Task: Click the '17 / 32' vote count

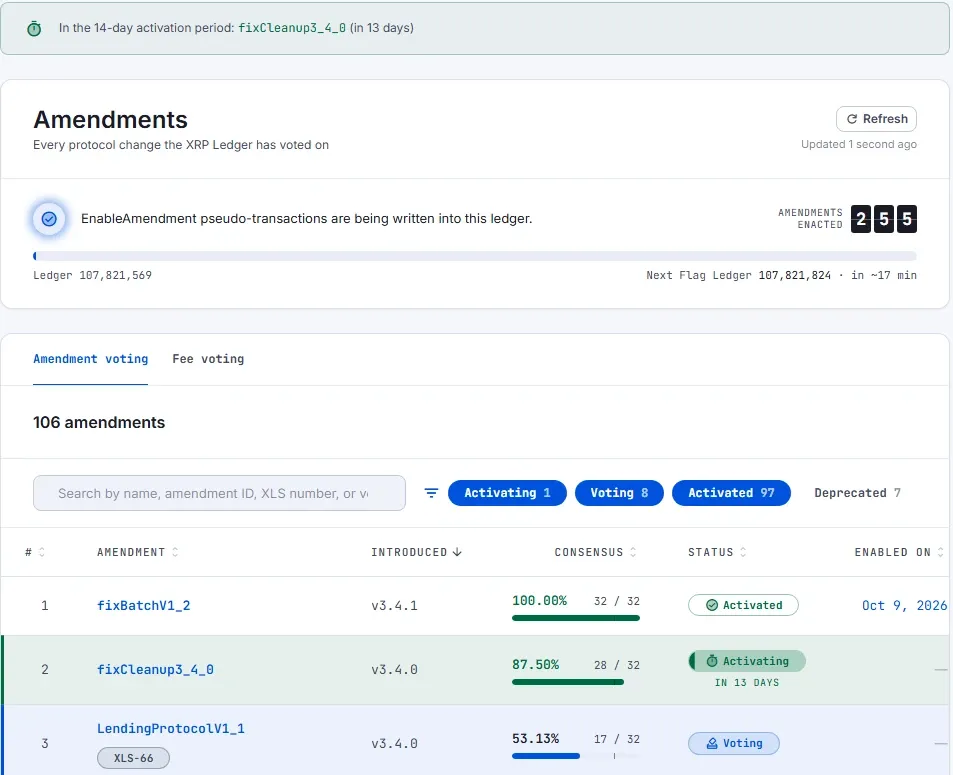Action: (616, 739)
